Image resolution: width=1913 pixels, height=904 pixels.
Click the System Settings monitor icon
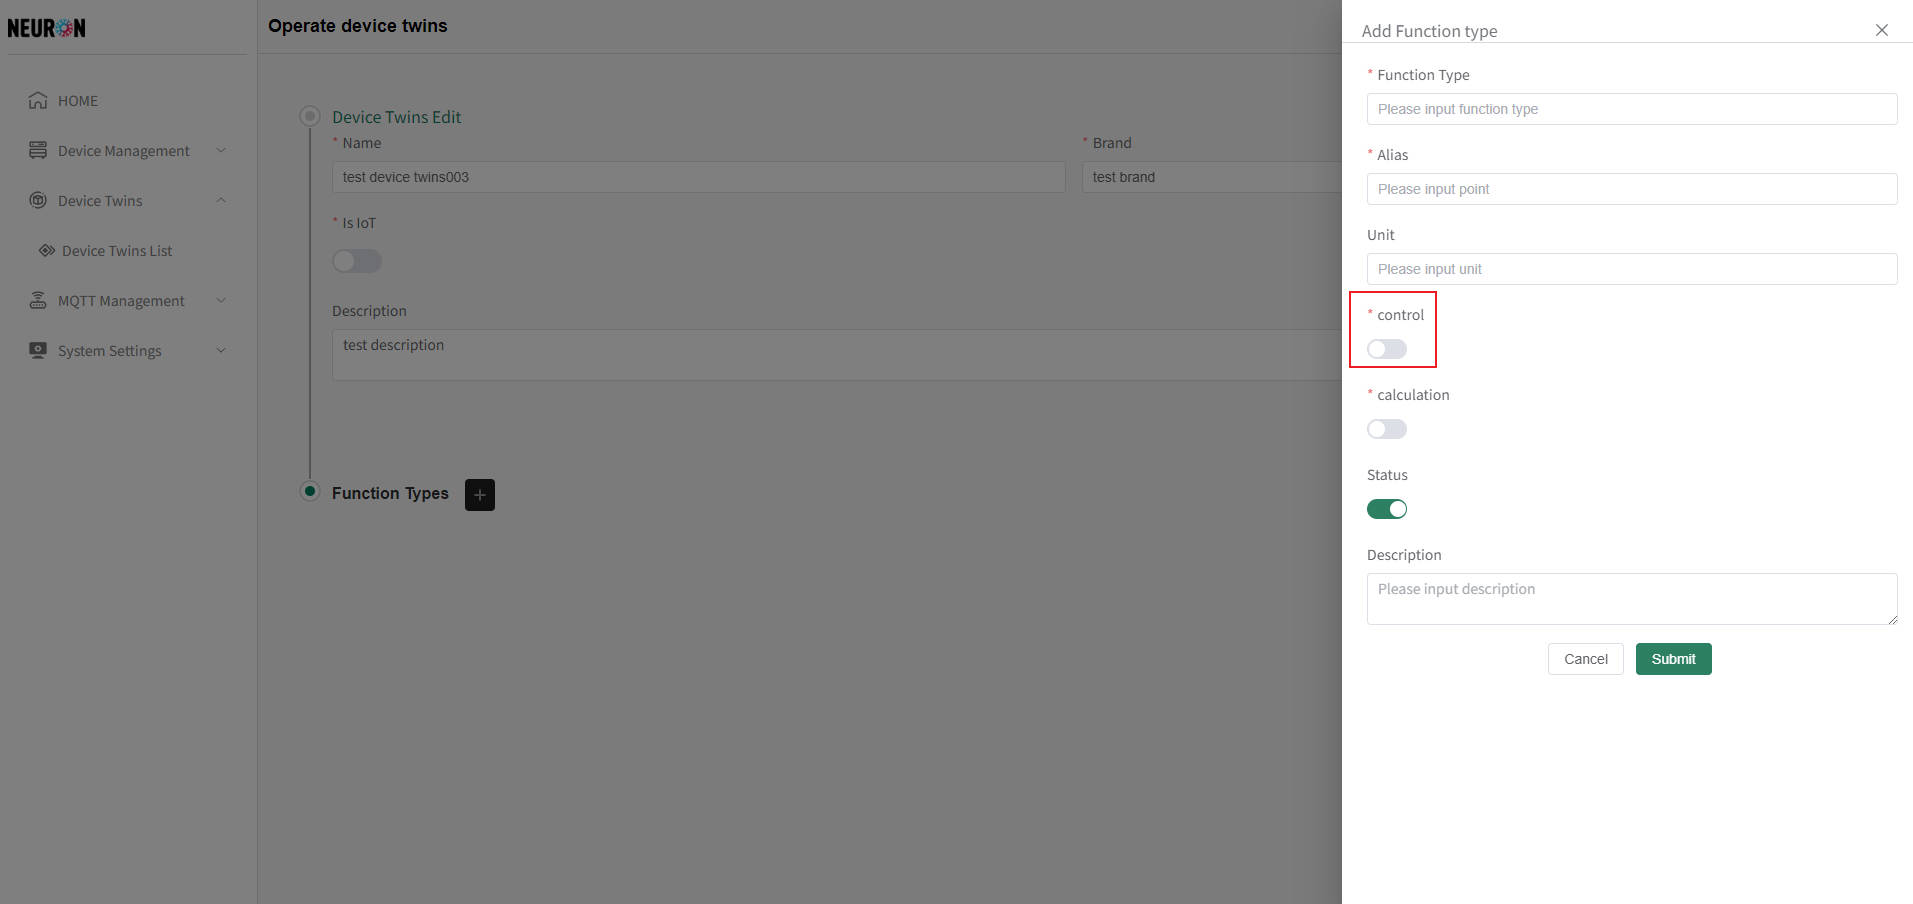(x=38, y=350)
